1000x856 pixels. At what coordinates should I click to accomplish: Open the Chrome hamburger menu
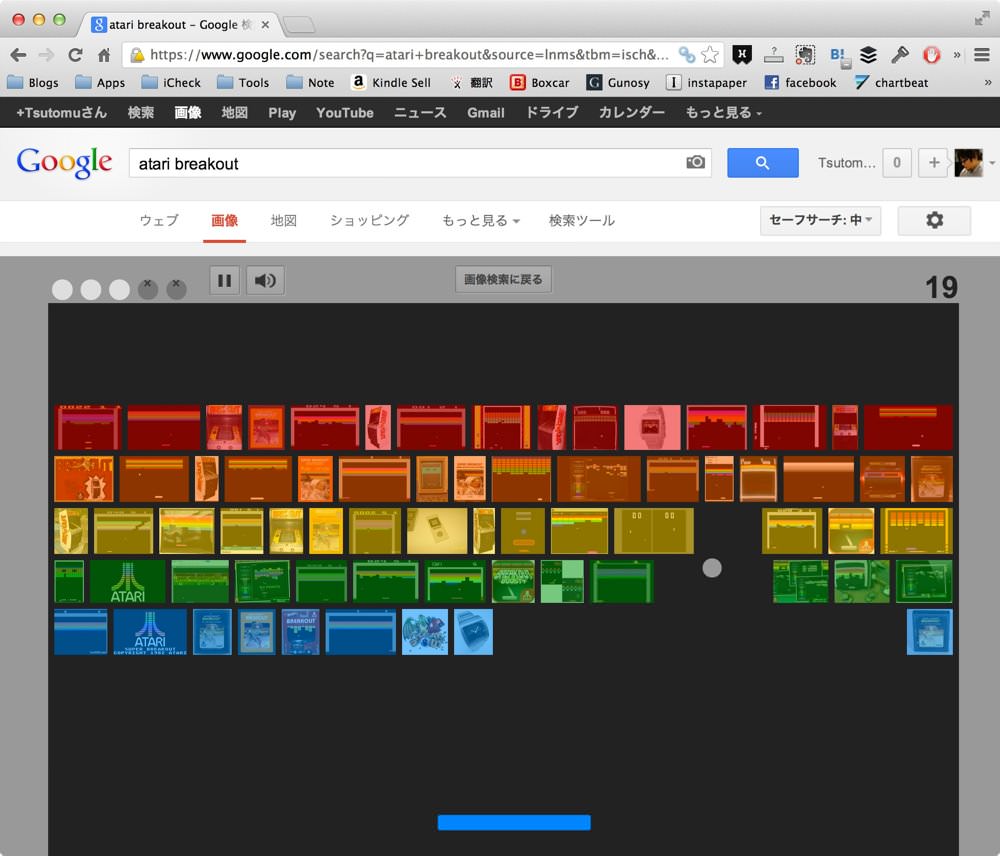click(x=982, y=55)
